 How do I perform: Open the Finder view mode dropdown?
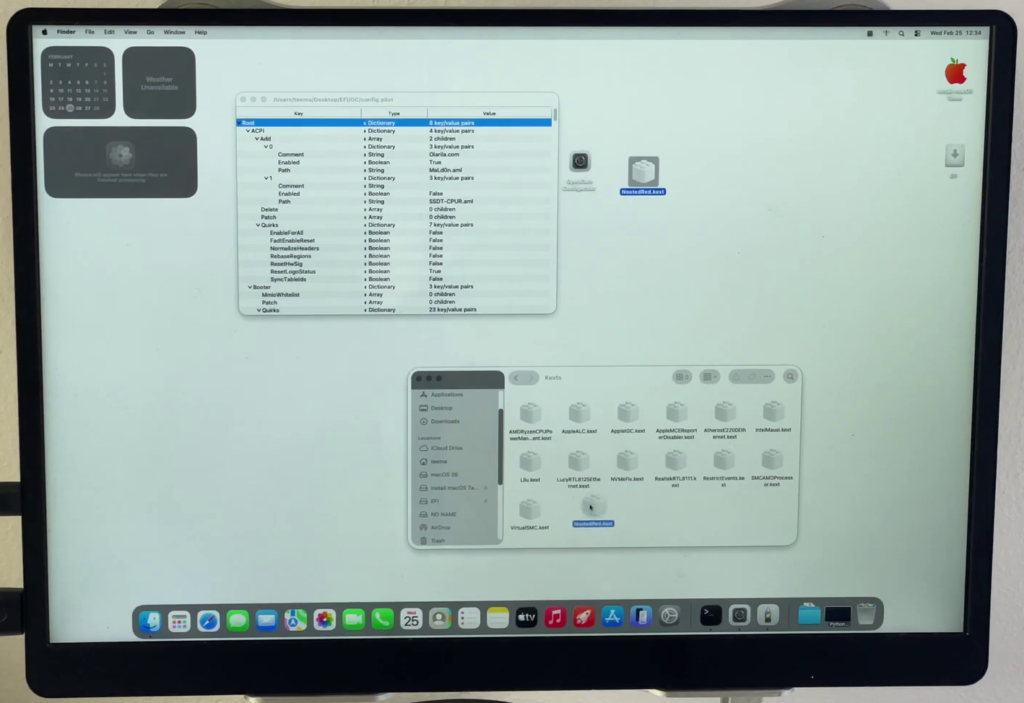pos(682,377)
